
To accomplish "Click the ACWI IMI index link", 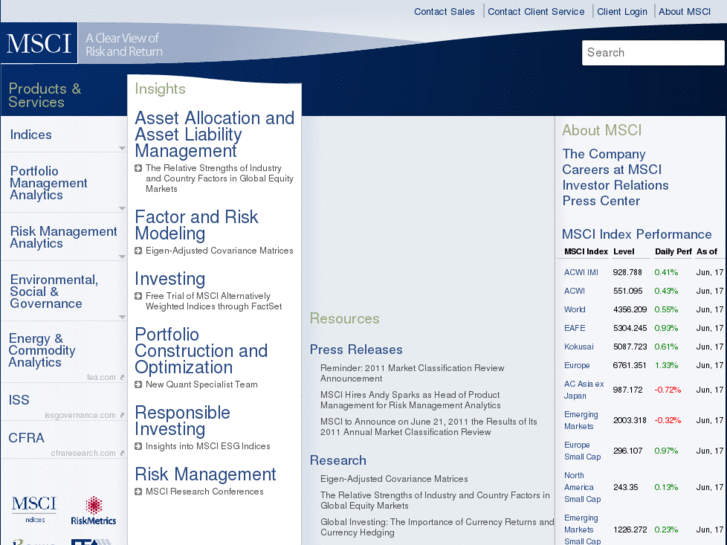I will [x=581, y=273].
